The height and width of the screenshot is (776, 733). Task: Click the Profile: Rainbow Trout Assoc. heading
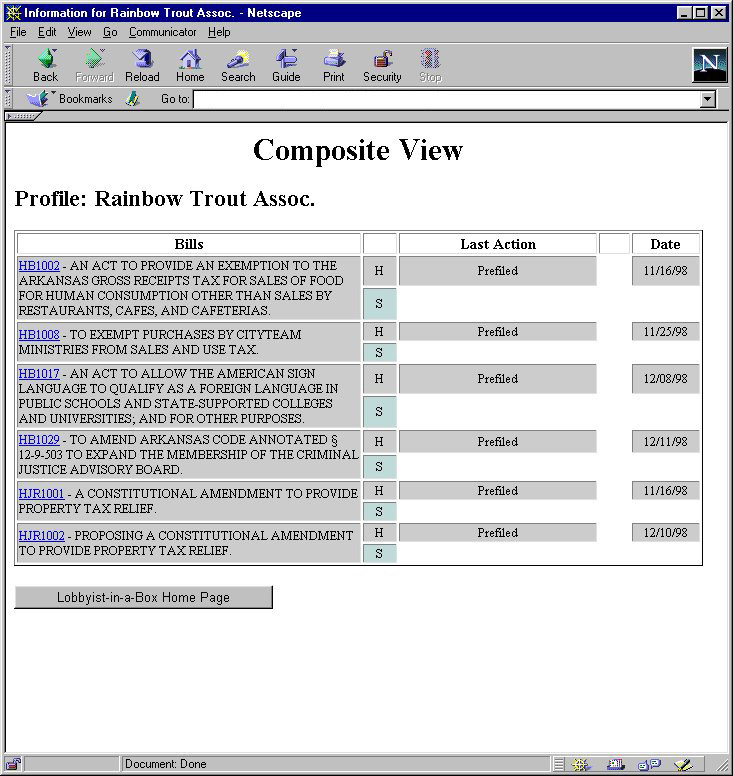(165, 199)
